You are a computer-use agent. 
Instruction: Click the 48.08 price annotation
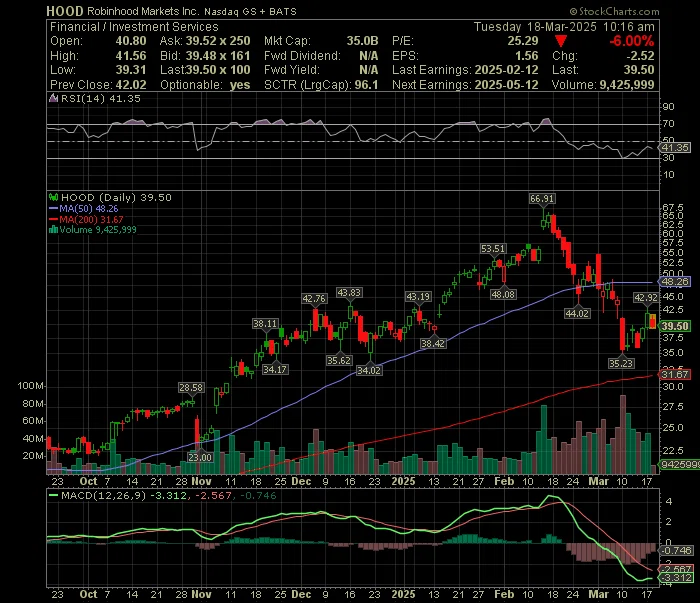(503, 295)
